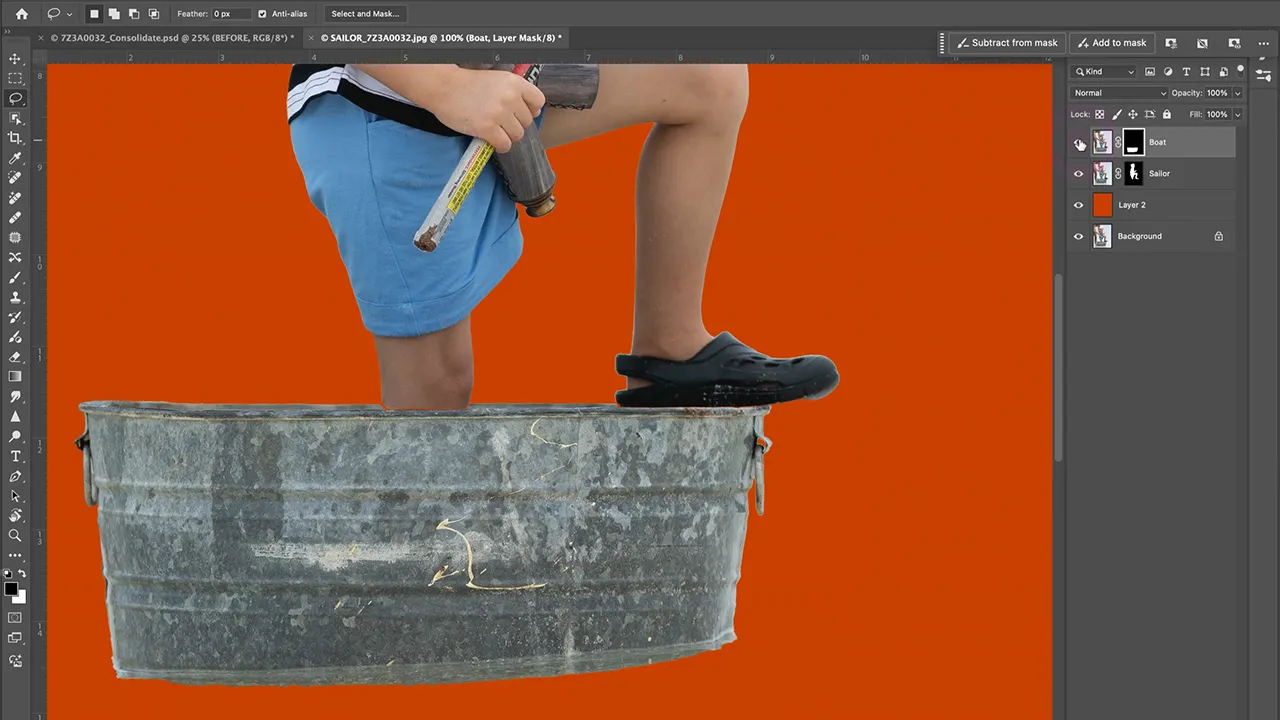Image resolution: width=1280 pixels, height=720 pixels.
Task: Choose Subtract from selection mode
Action: point(134,14)
